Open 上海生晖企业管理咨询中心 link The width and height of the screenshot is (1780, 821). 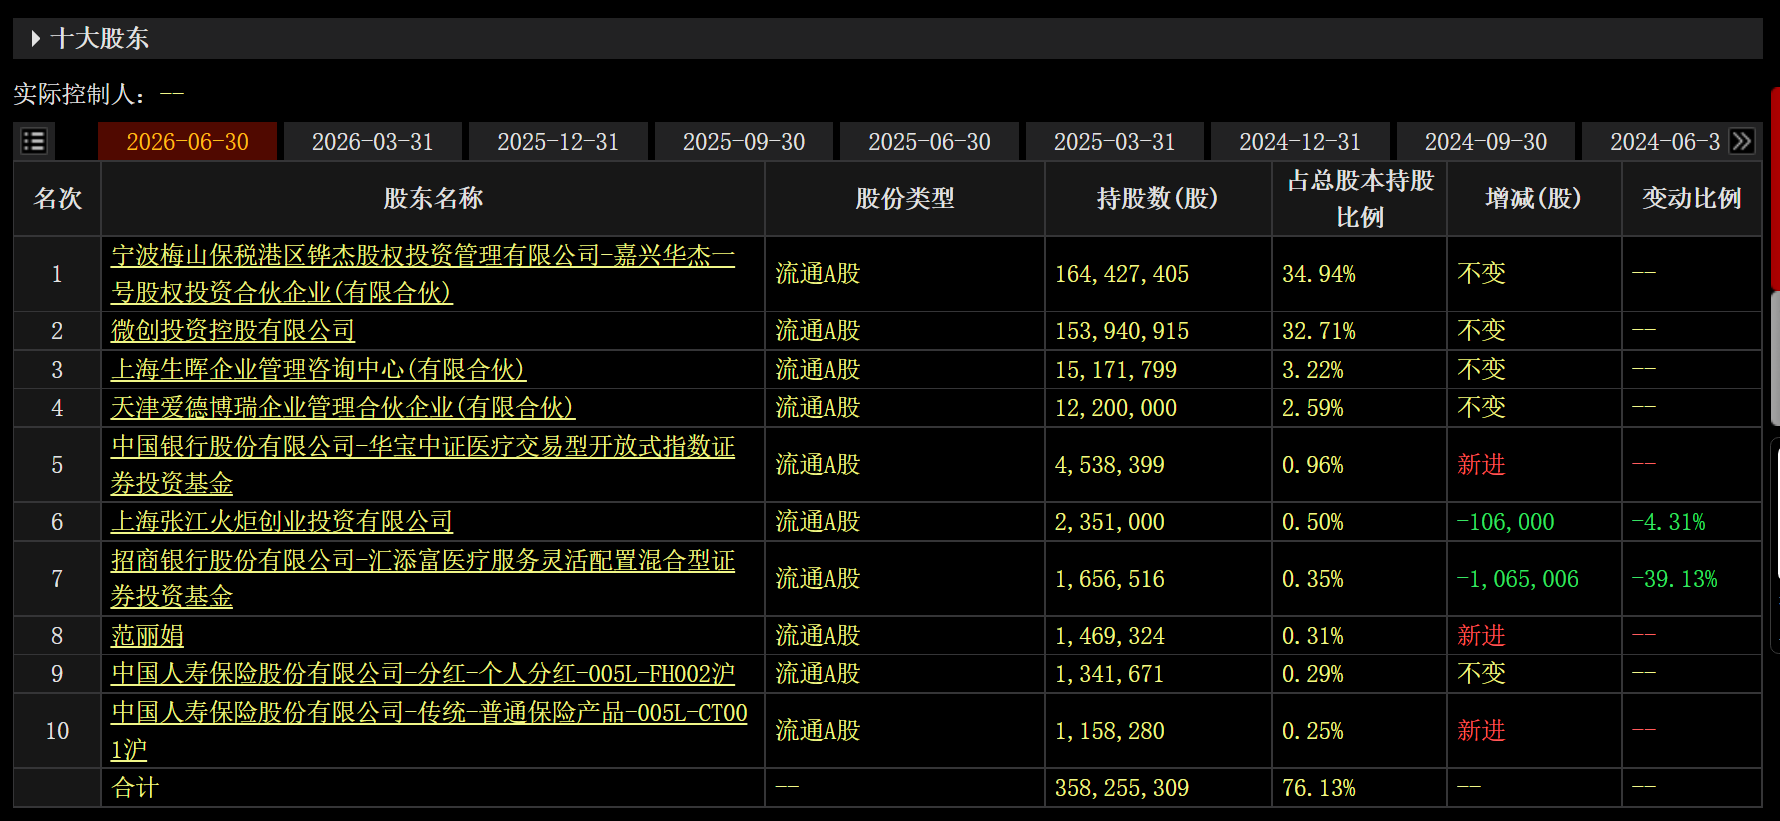[x=318, y=370]
